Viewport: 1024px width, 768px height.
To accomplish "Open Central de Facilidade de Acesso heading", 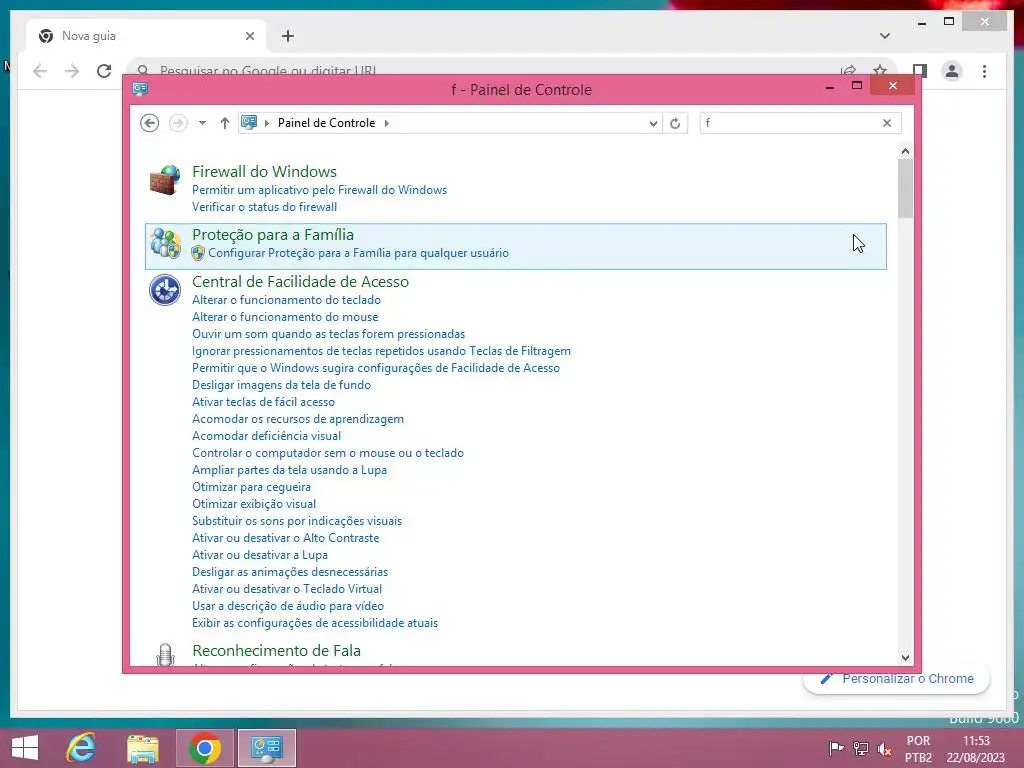I will pyautogui.click(x=300, y=281).
